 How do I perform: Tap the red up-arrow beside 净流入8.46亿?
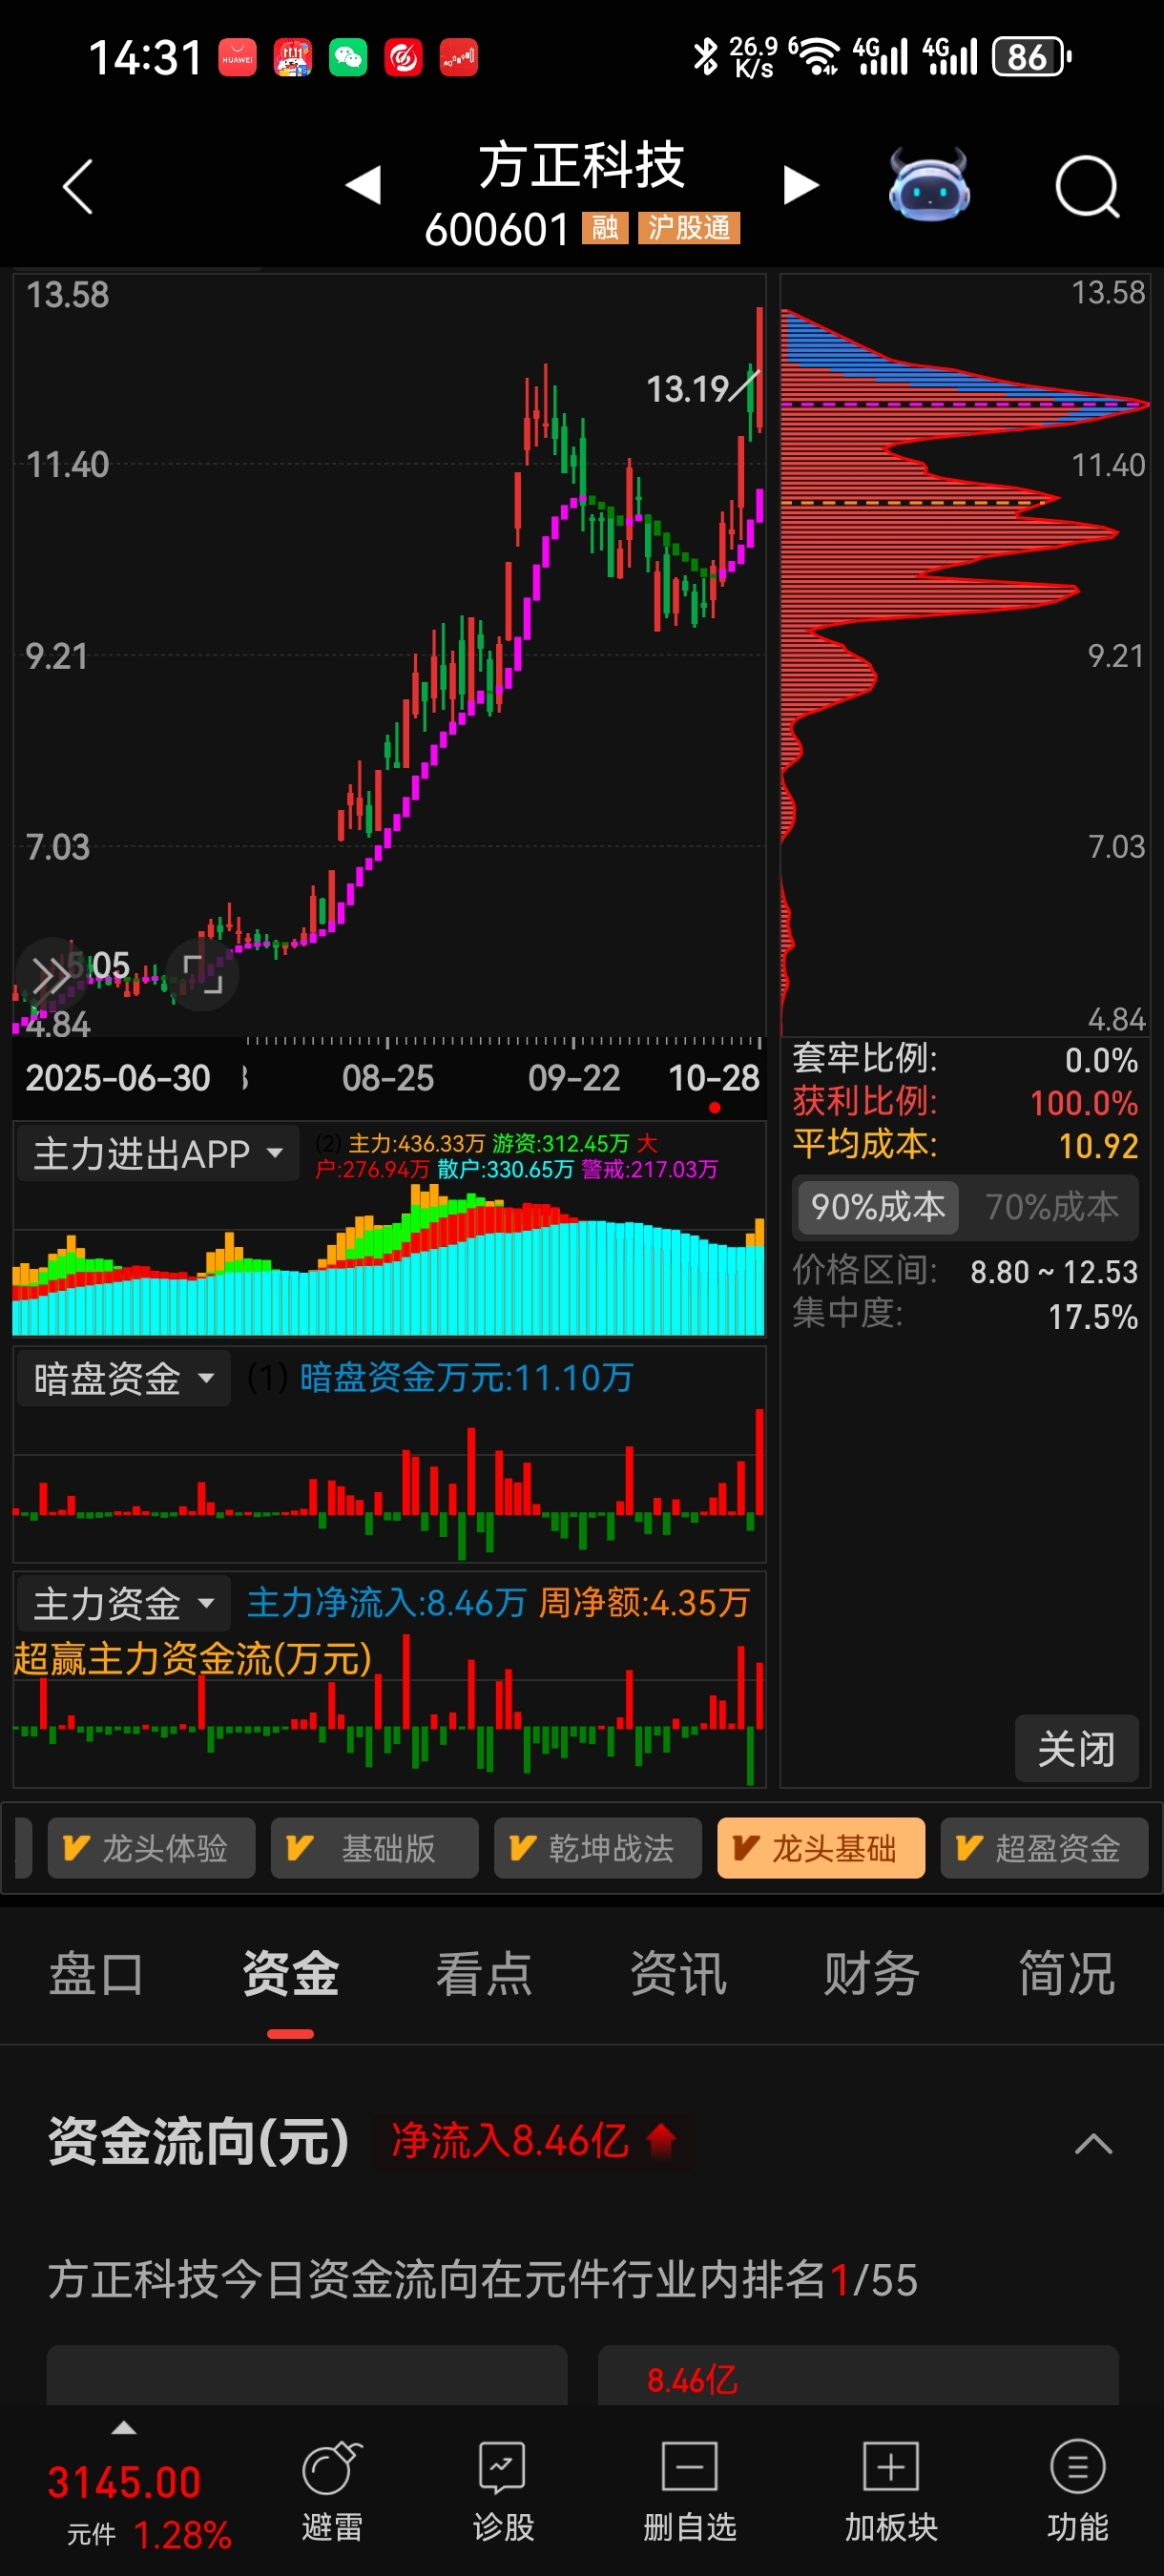pyautogui.click(x=661, y=2141)
